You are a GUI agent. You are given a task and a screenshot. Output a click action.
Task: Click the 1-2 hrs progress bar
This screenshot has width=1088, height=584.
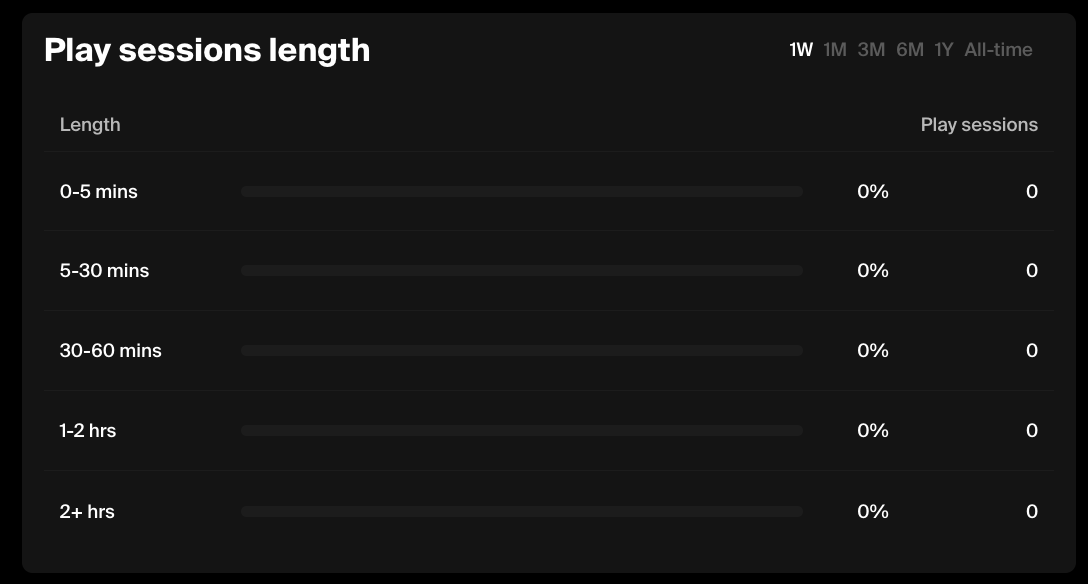pos(522,431)
